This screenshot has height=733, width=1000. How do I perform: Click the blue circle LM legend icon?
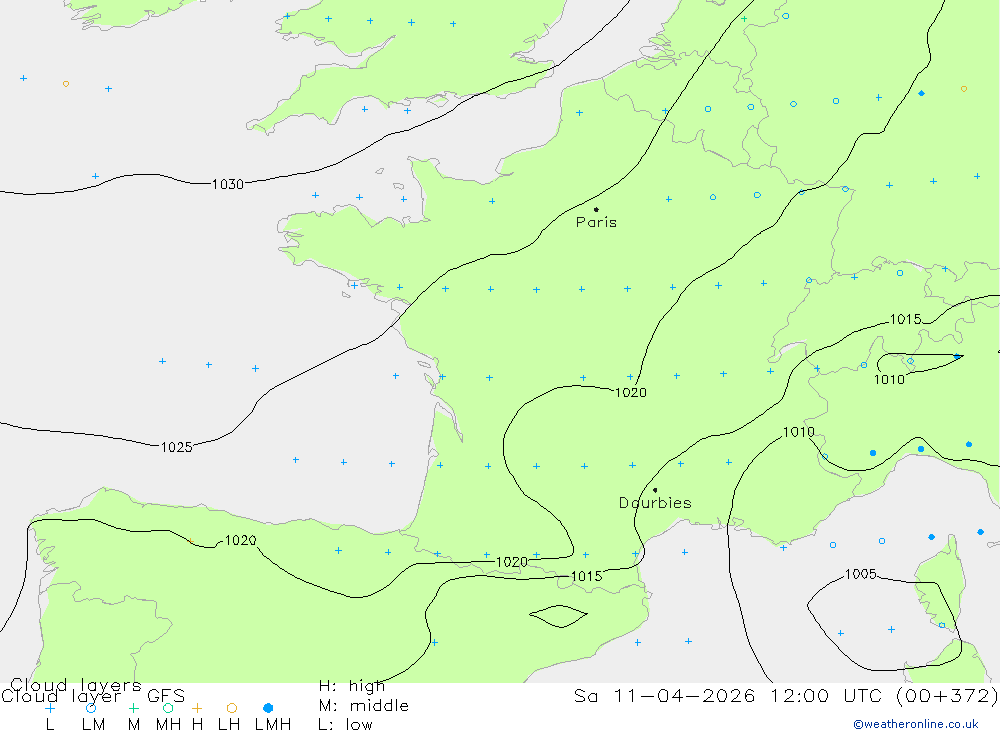(x=91, y=708)
